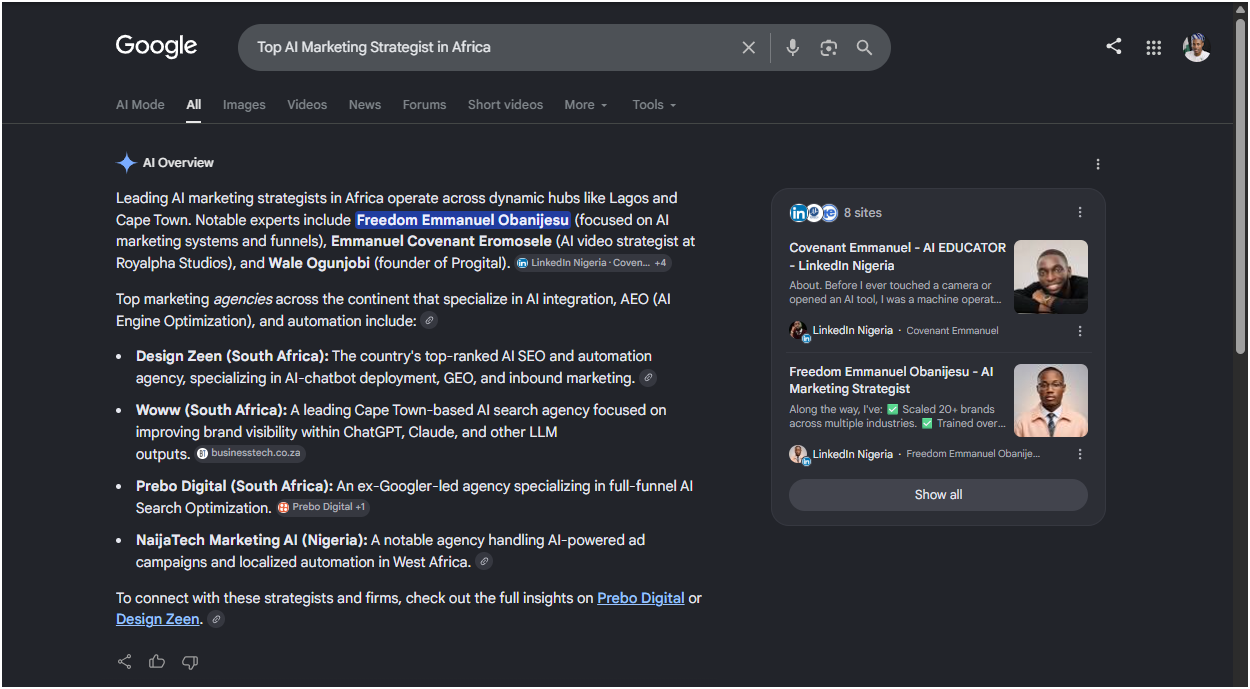The image size is (1250, 689).
Task: Open LinkedIn Nigeria source chip
Action: click(592, 263)
